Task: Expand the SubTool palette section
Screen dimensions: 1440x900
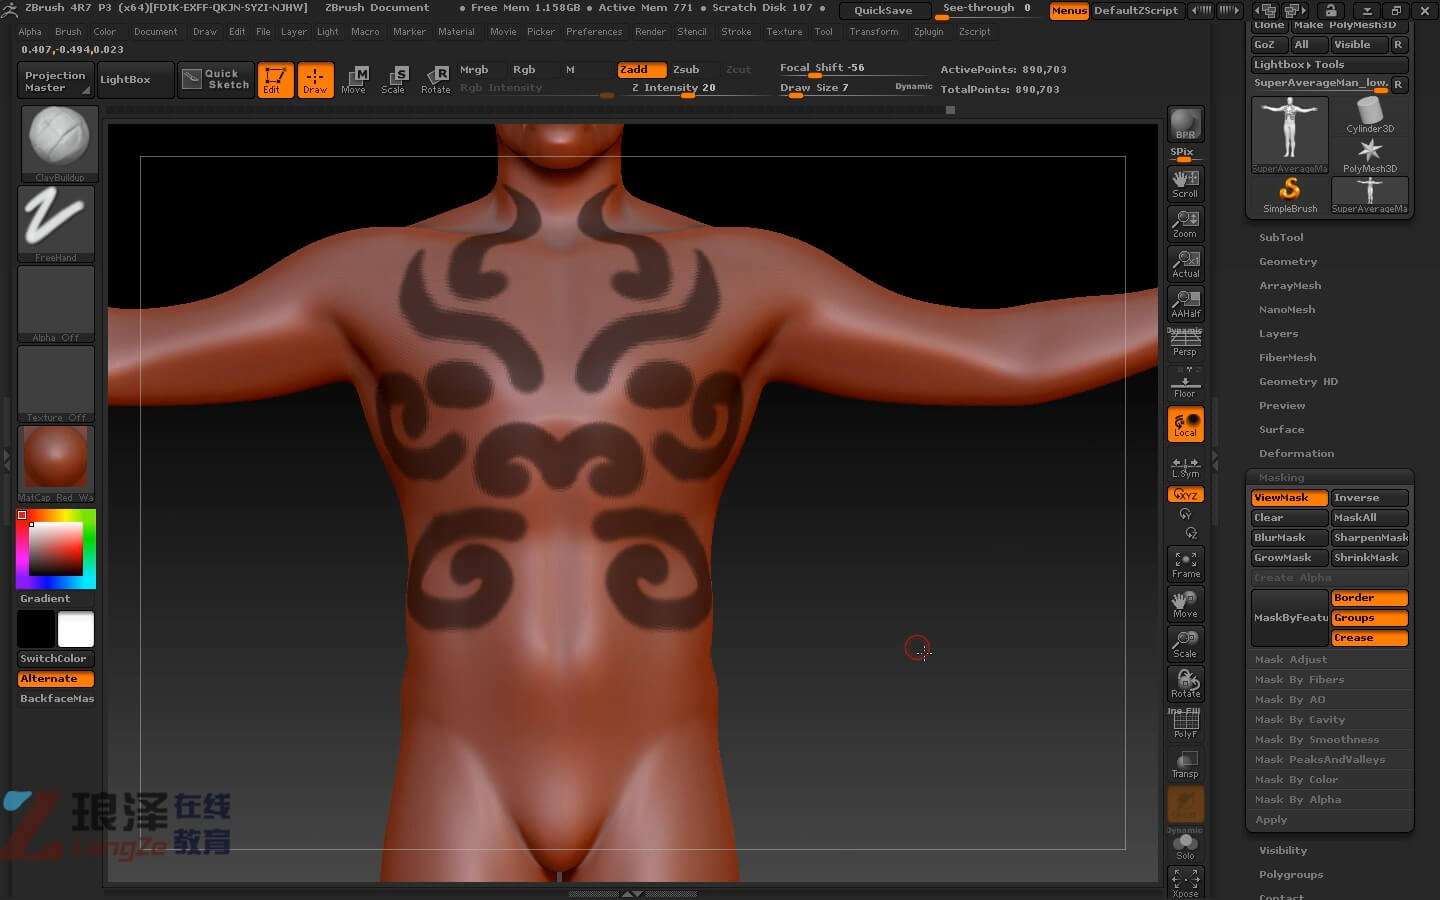Action: pyautogui.click(x=1281, y=238)
